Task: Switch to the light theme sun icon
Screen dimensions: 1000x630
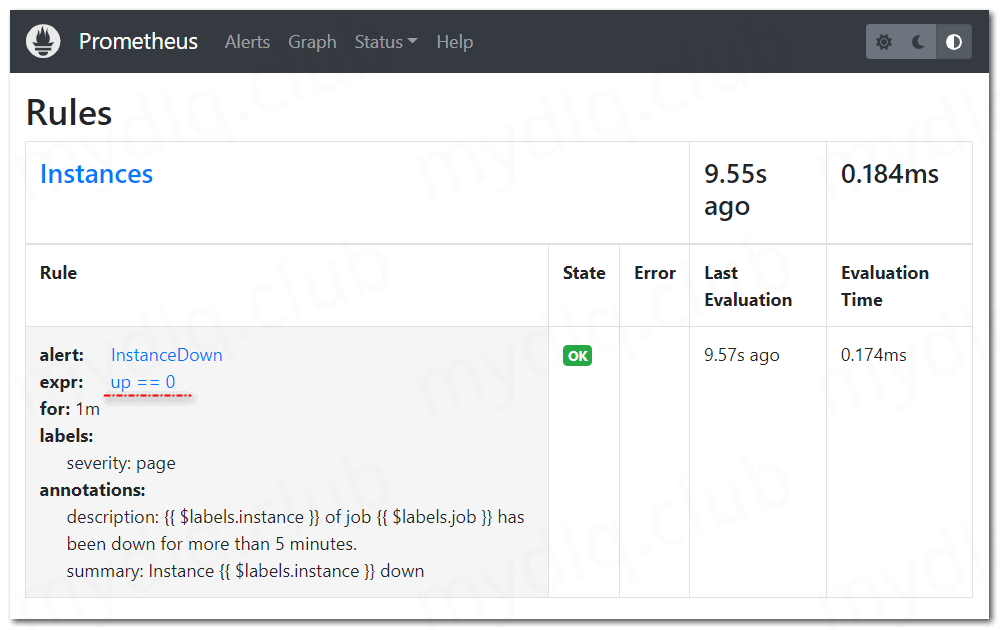Action: click(884, 42)
